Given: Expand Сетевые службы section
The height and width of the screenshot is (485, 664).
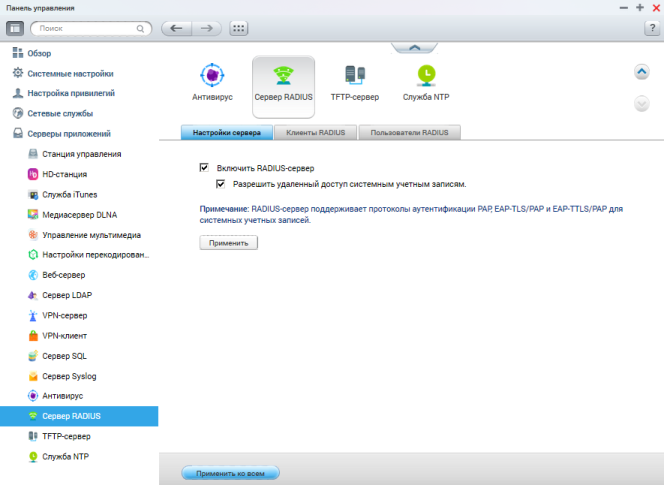Looking at the screenshot, I should point(53,113).
